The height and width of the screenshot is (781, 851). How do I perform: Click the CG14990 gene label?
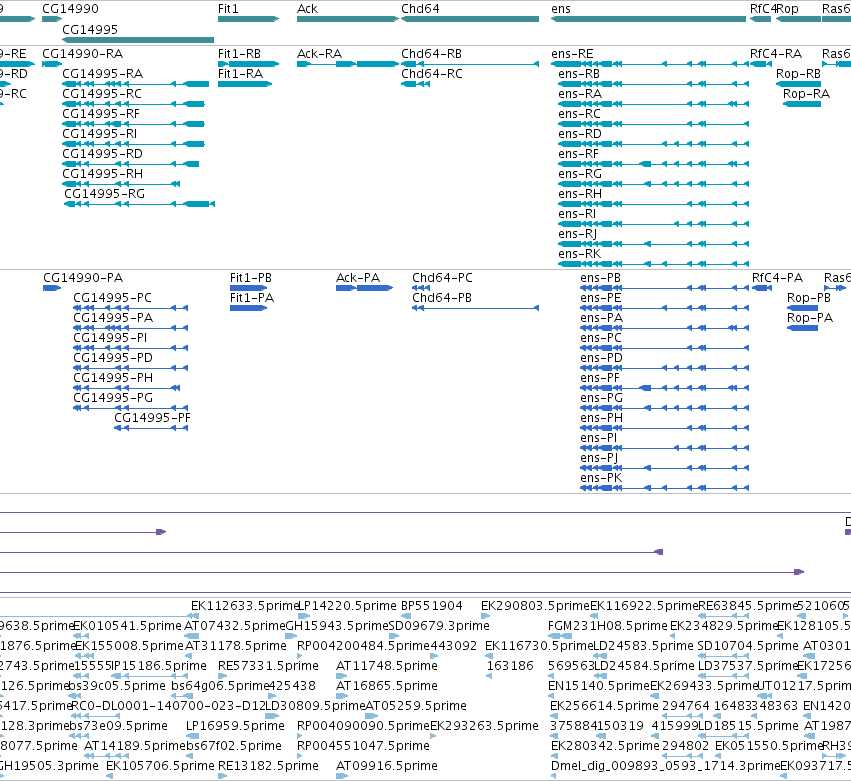tap(71, 9)
